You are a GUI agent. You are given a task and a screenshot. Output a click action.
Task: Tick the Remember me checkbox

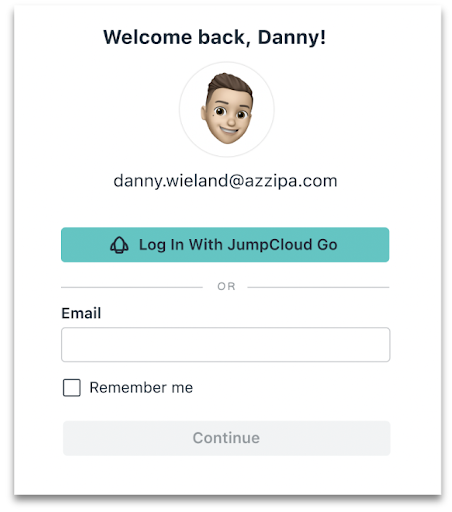[72, 388]
